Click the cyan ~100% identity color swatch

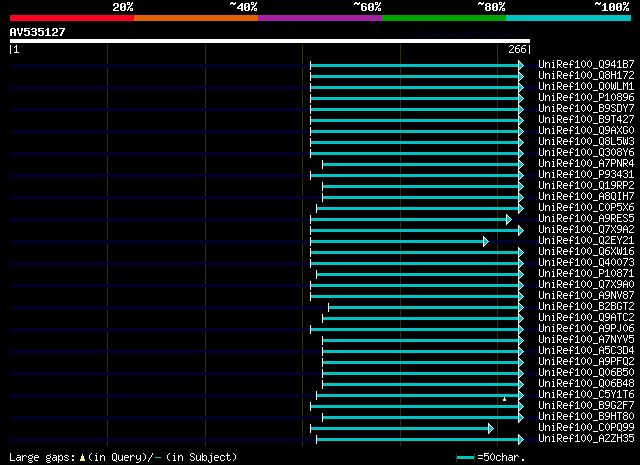click(569, 18)
